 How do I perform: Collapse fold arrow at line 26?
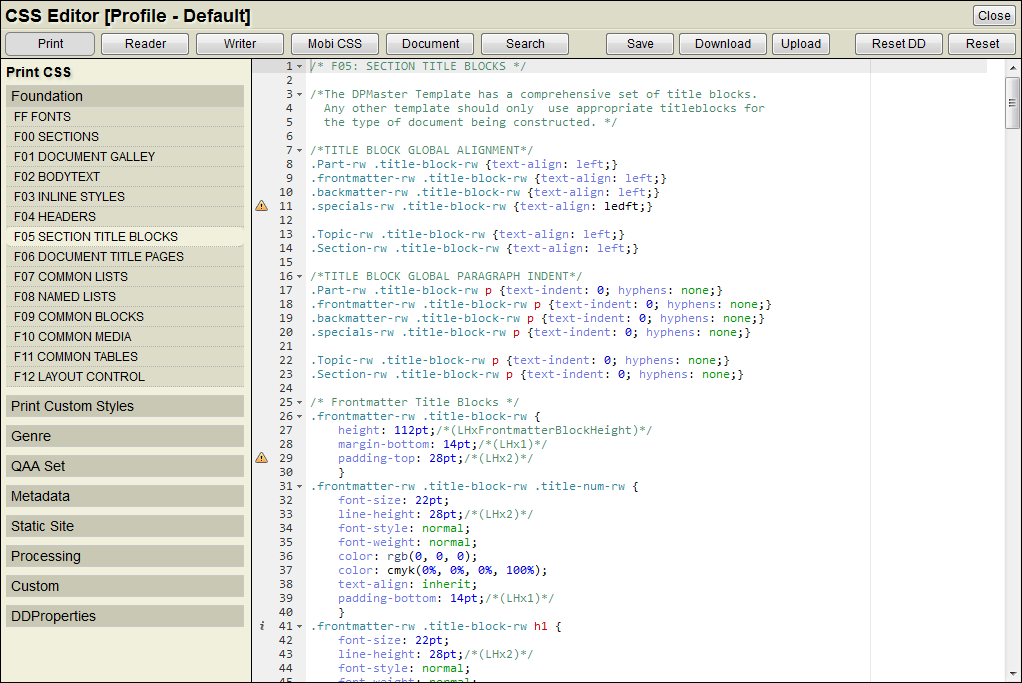[300, 416]
